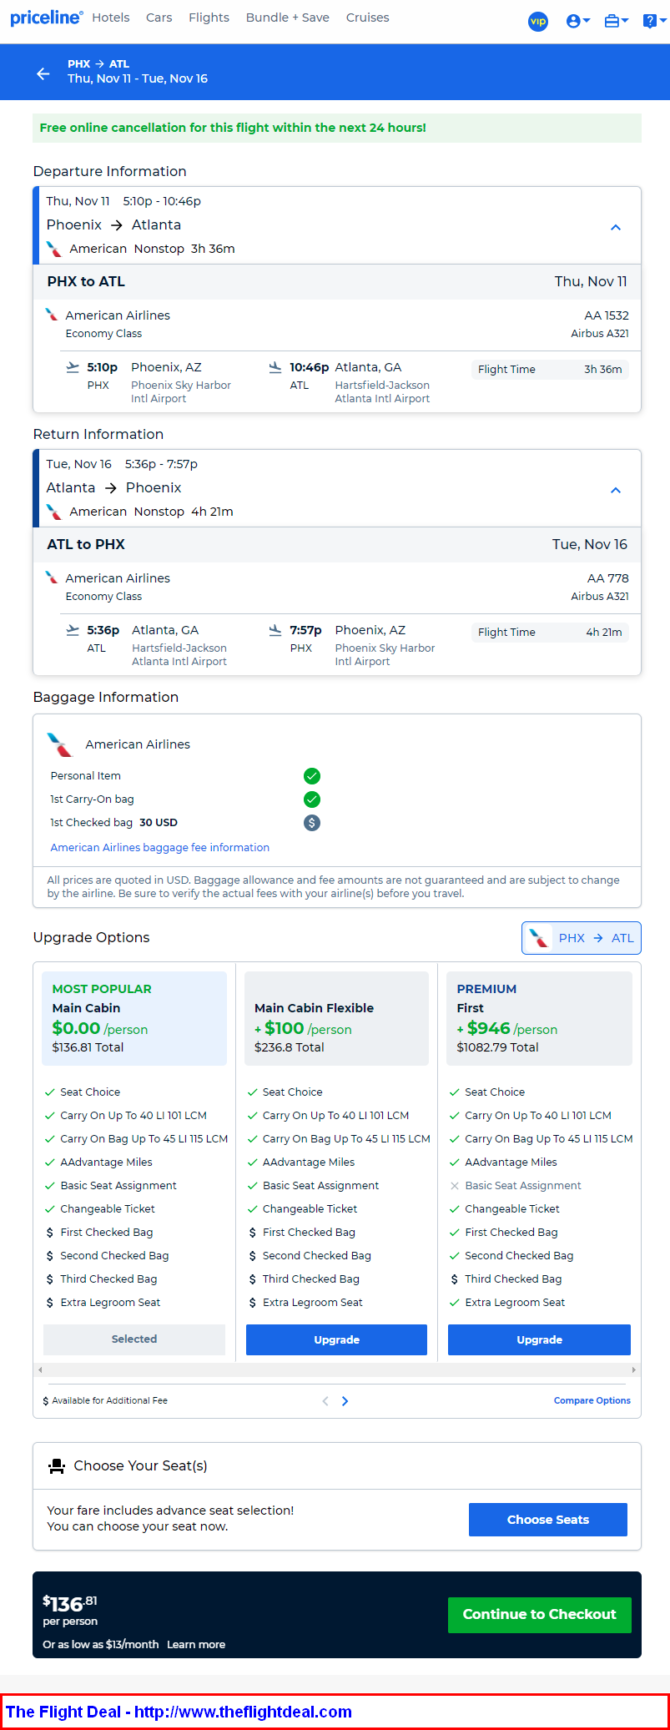This screenshot has width=670, height=1730.
Task: Collapse the Atlanta to Phoenix return details
Action: 616,490
